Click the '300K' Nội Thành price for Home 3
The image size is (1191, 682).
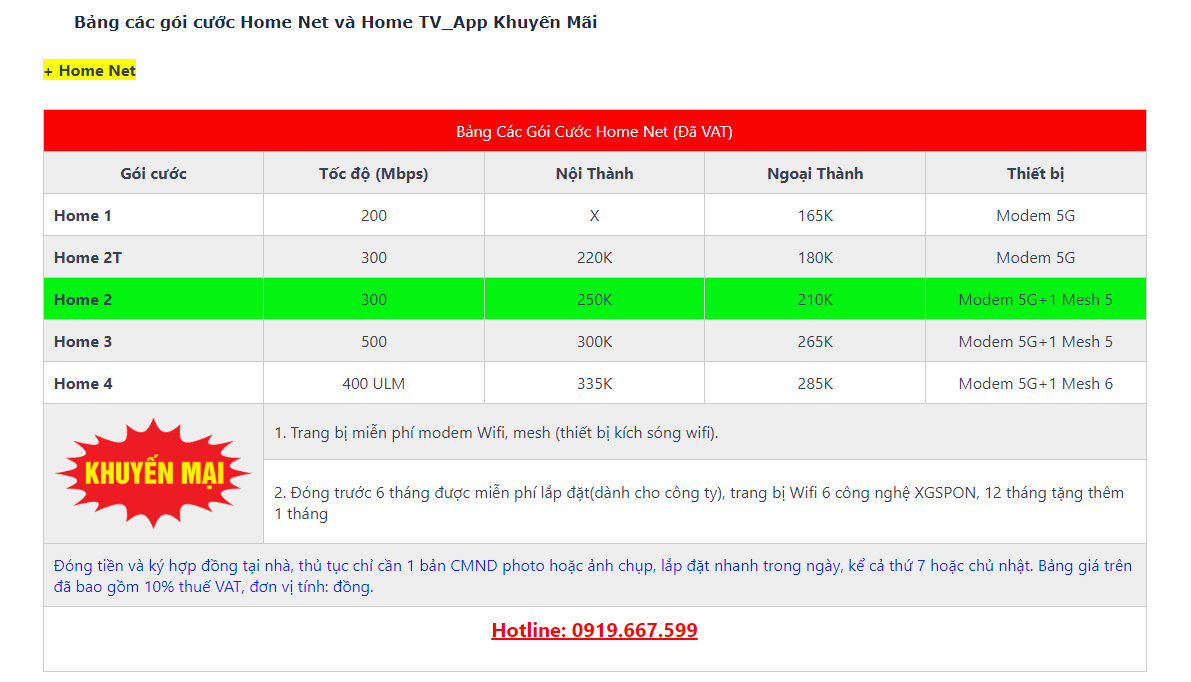594,342
